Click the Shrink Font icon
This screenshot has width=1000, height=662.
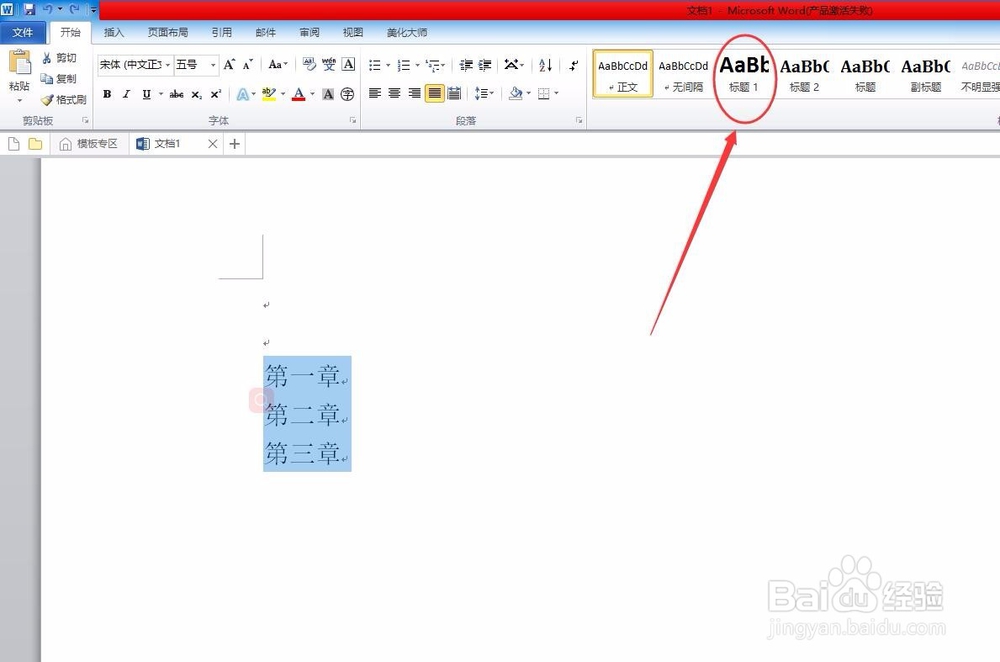coord(247,64)
